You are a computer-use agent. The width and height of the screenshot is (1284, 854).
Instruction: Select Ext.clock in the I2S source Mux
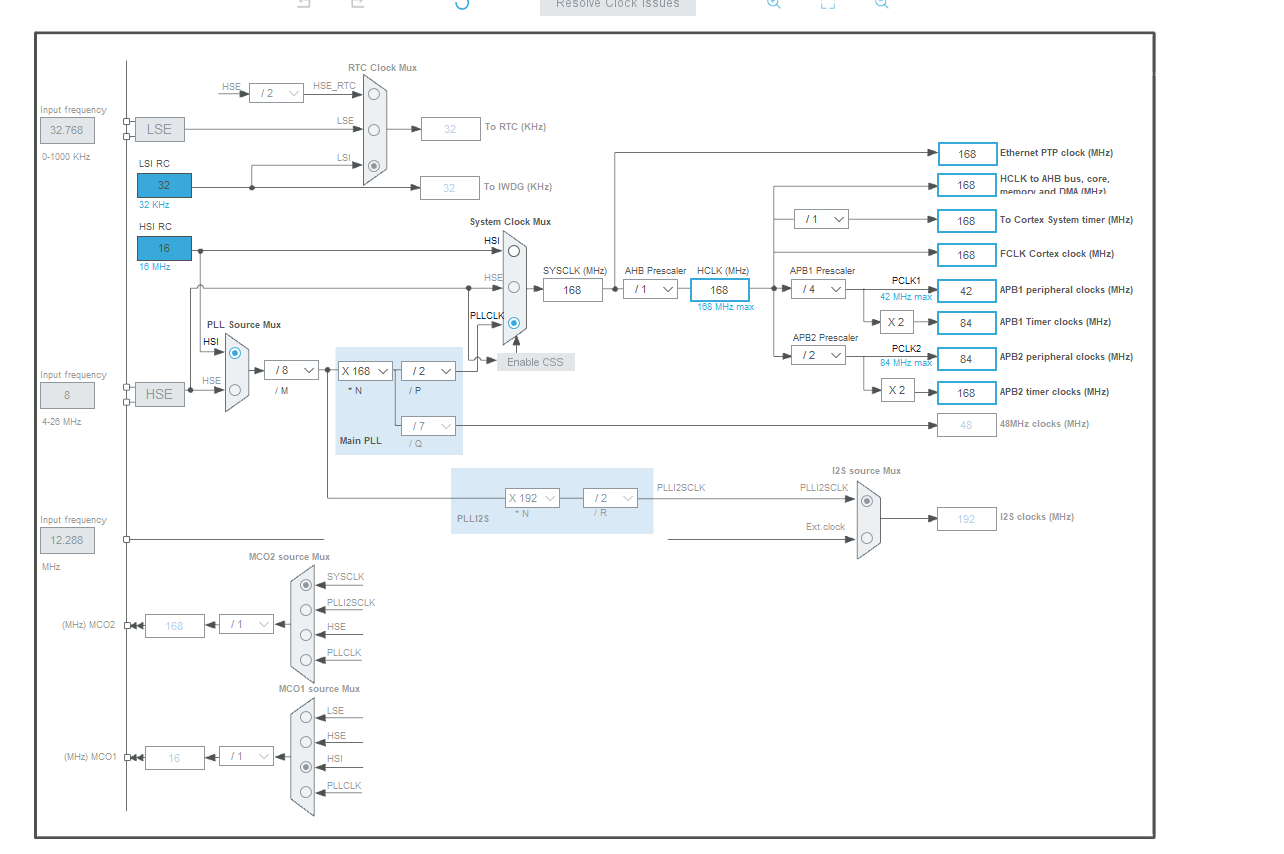[x=867, y=538]
